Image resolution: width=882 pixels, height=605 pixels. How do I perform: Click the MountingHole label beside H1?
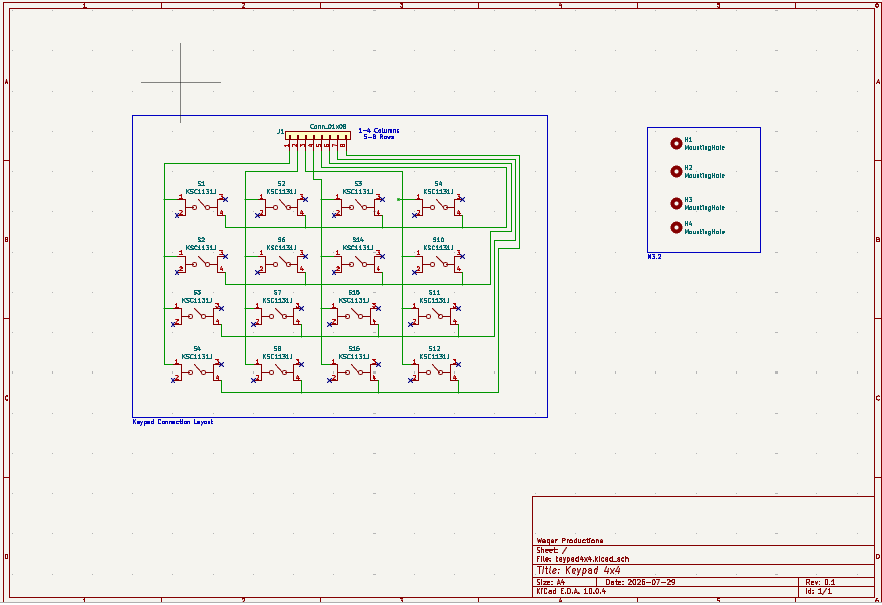pyautogui.click(x=704, y=148)
